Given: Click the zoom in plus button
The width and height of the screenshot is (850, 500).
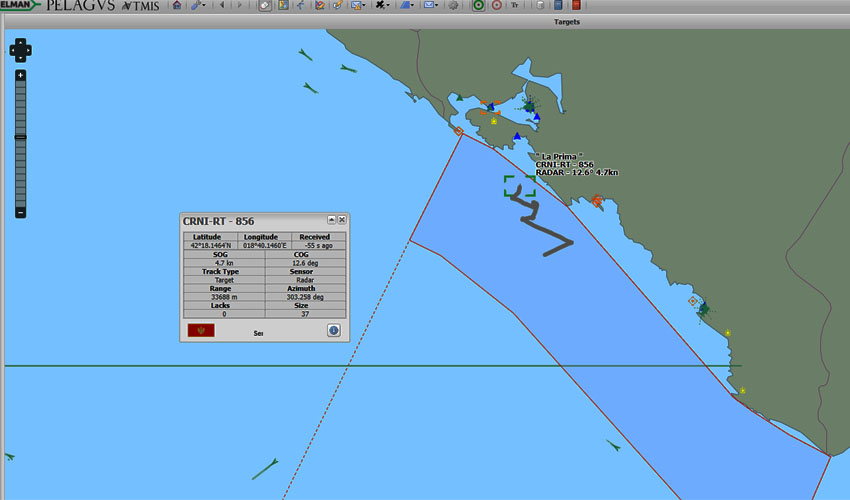Looking at the screenshot, I should click(x=20, y=75).
